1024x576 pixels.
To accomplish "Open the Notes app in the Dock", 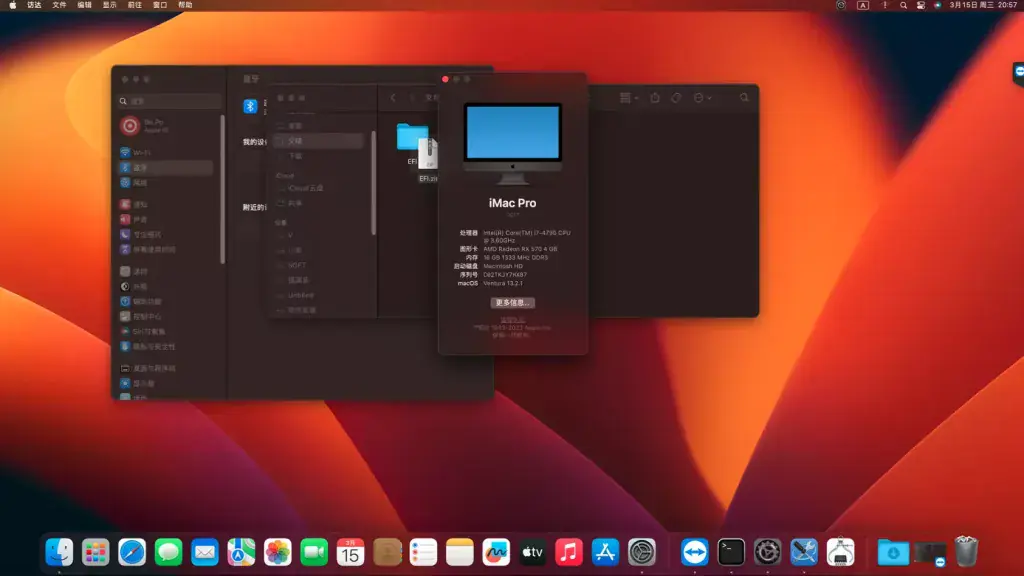I will click(x=460, y=552).
